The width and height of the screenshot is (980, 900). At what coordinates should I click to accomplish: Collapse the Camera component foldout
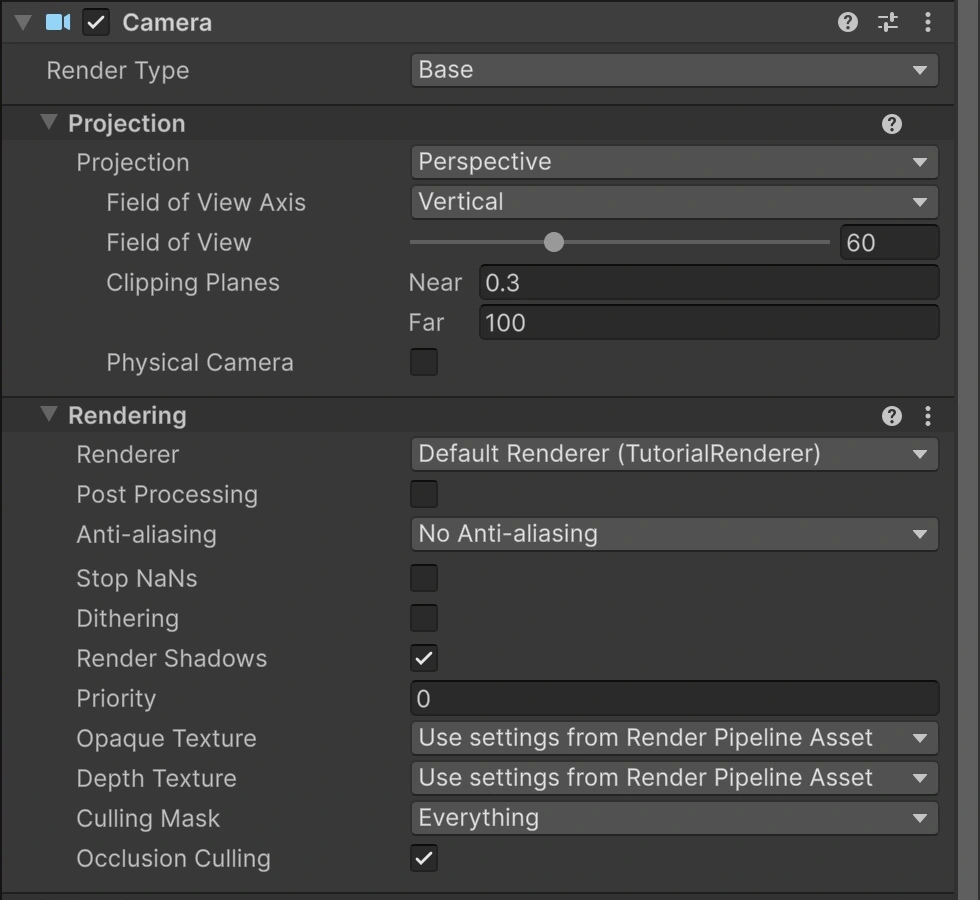23,22
